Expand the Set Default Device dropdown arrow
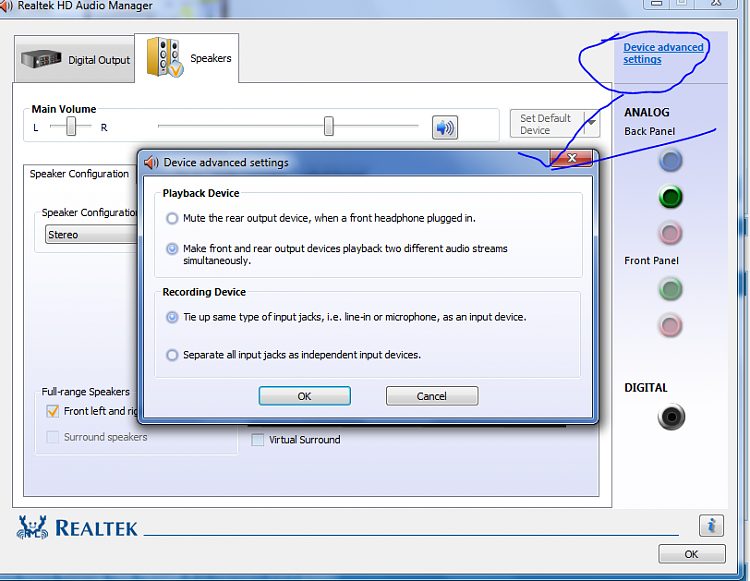 click(592, 122)
